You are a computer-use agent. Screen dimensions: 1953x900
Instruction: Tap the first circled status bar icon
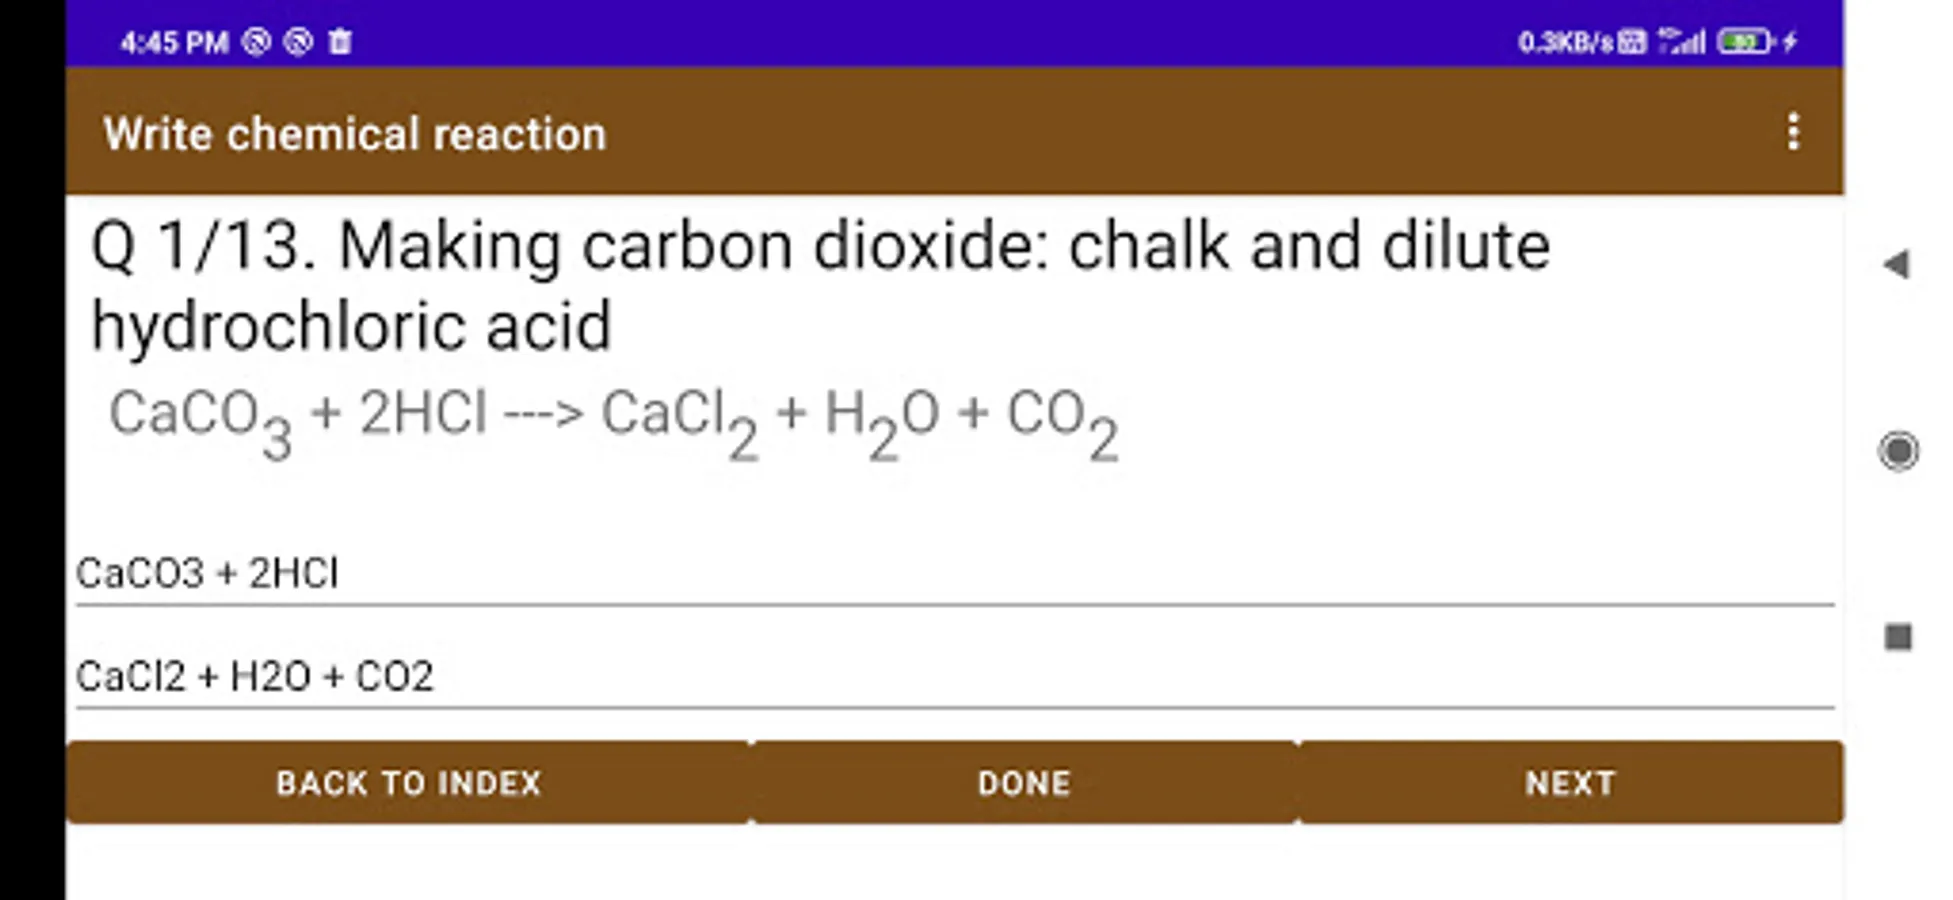256,42
